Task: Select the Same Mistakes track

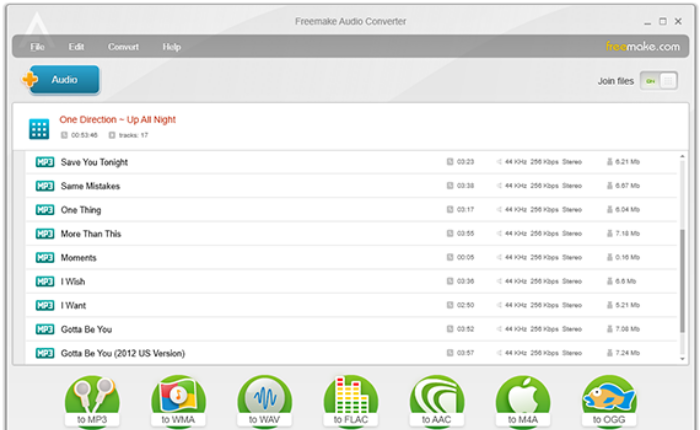Action: pos(352,186)
